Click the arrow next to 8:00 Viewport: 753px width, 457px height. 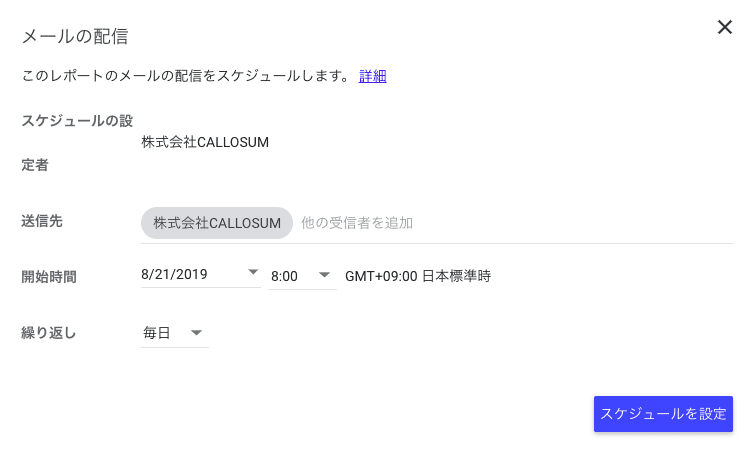[324, 275]
